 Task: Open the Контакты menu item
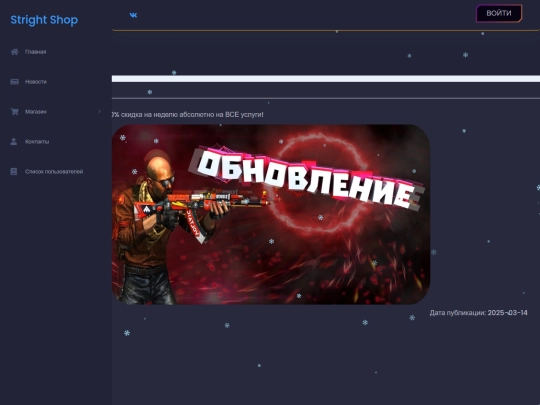[37, 142]
